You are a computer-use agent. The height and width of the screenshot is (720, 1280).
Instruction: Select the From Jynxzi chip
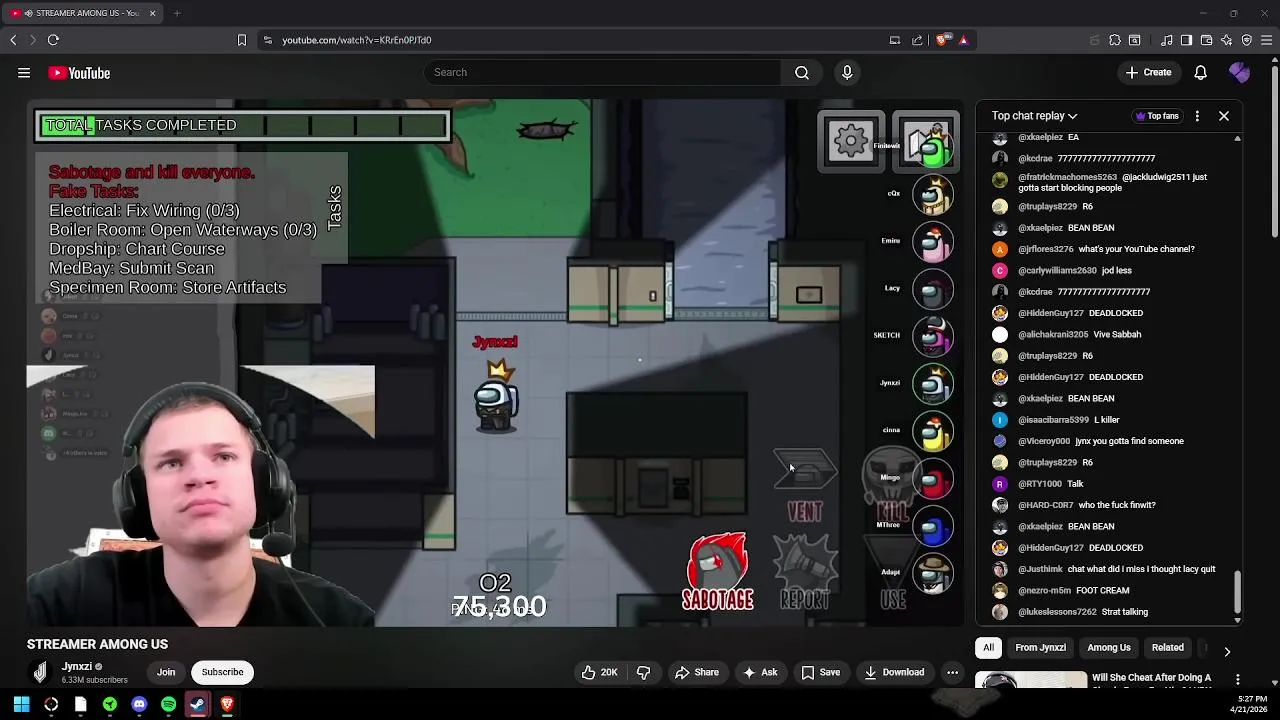[x=1040, y=648]
